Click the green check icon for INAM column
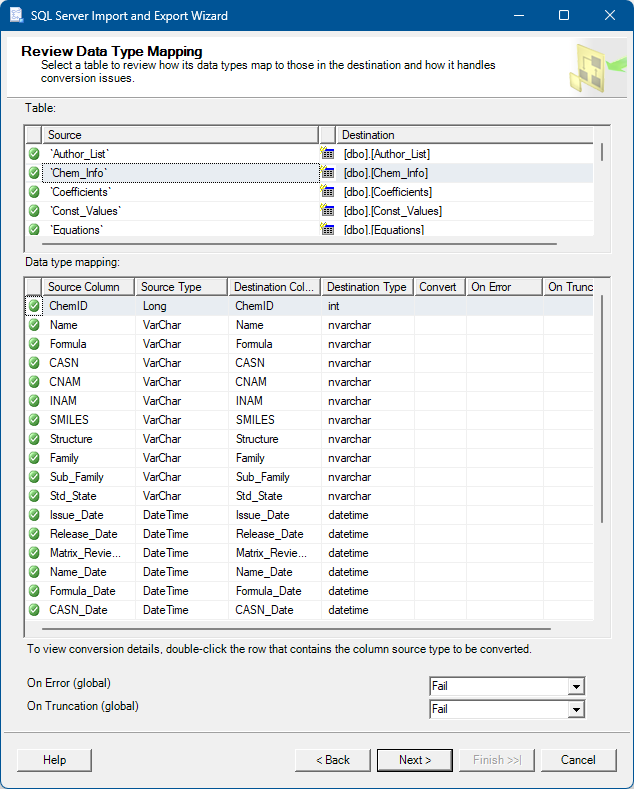The width and height of the screenshot is (634, 789). pyautogui.click(x=34, y=401)
